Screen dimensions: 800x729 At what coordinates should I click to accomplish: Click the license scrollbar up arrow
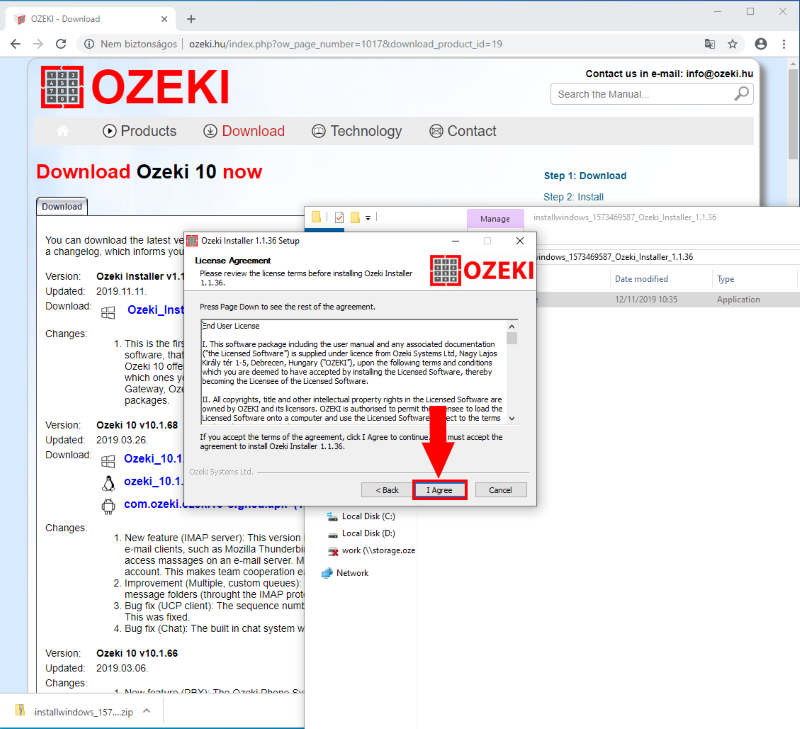[x=512, y=326]
